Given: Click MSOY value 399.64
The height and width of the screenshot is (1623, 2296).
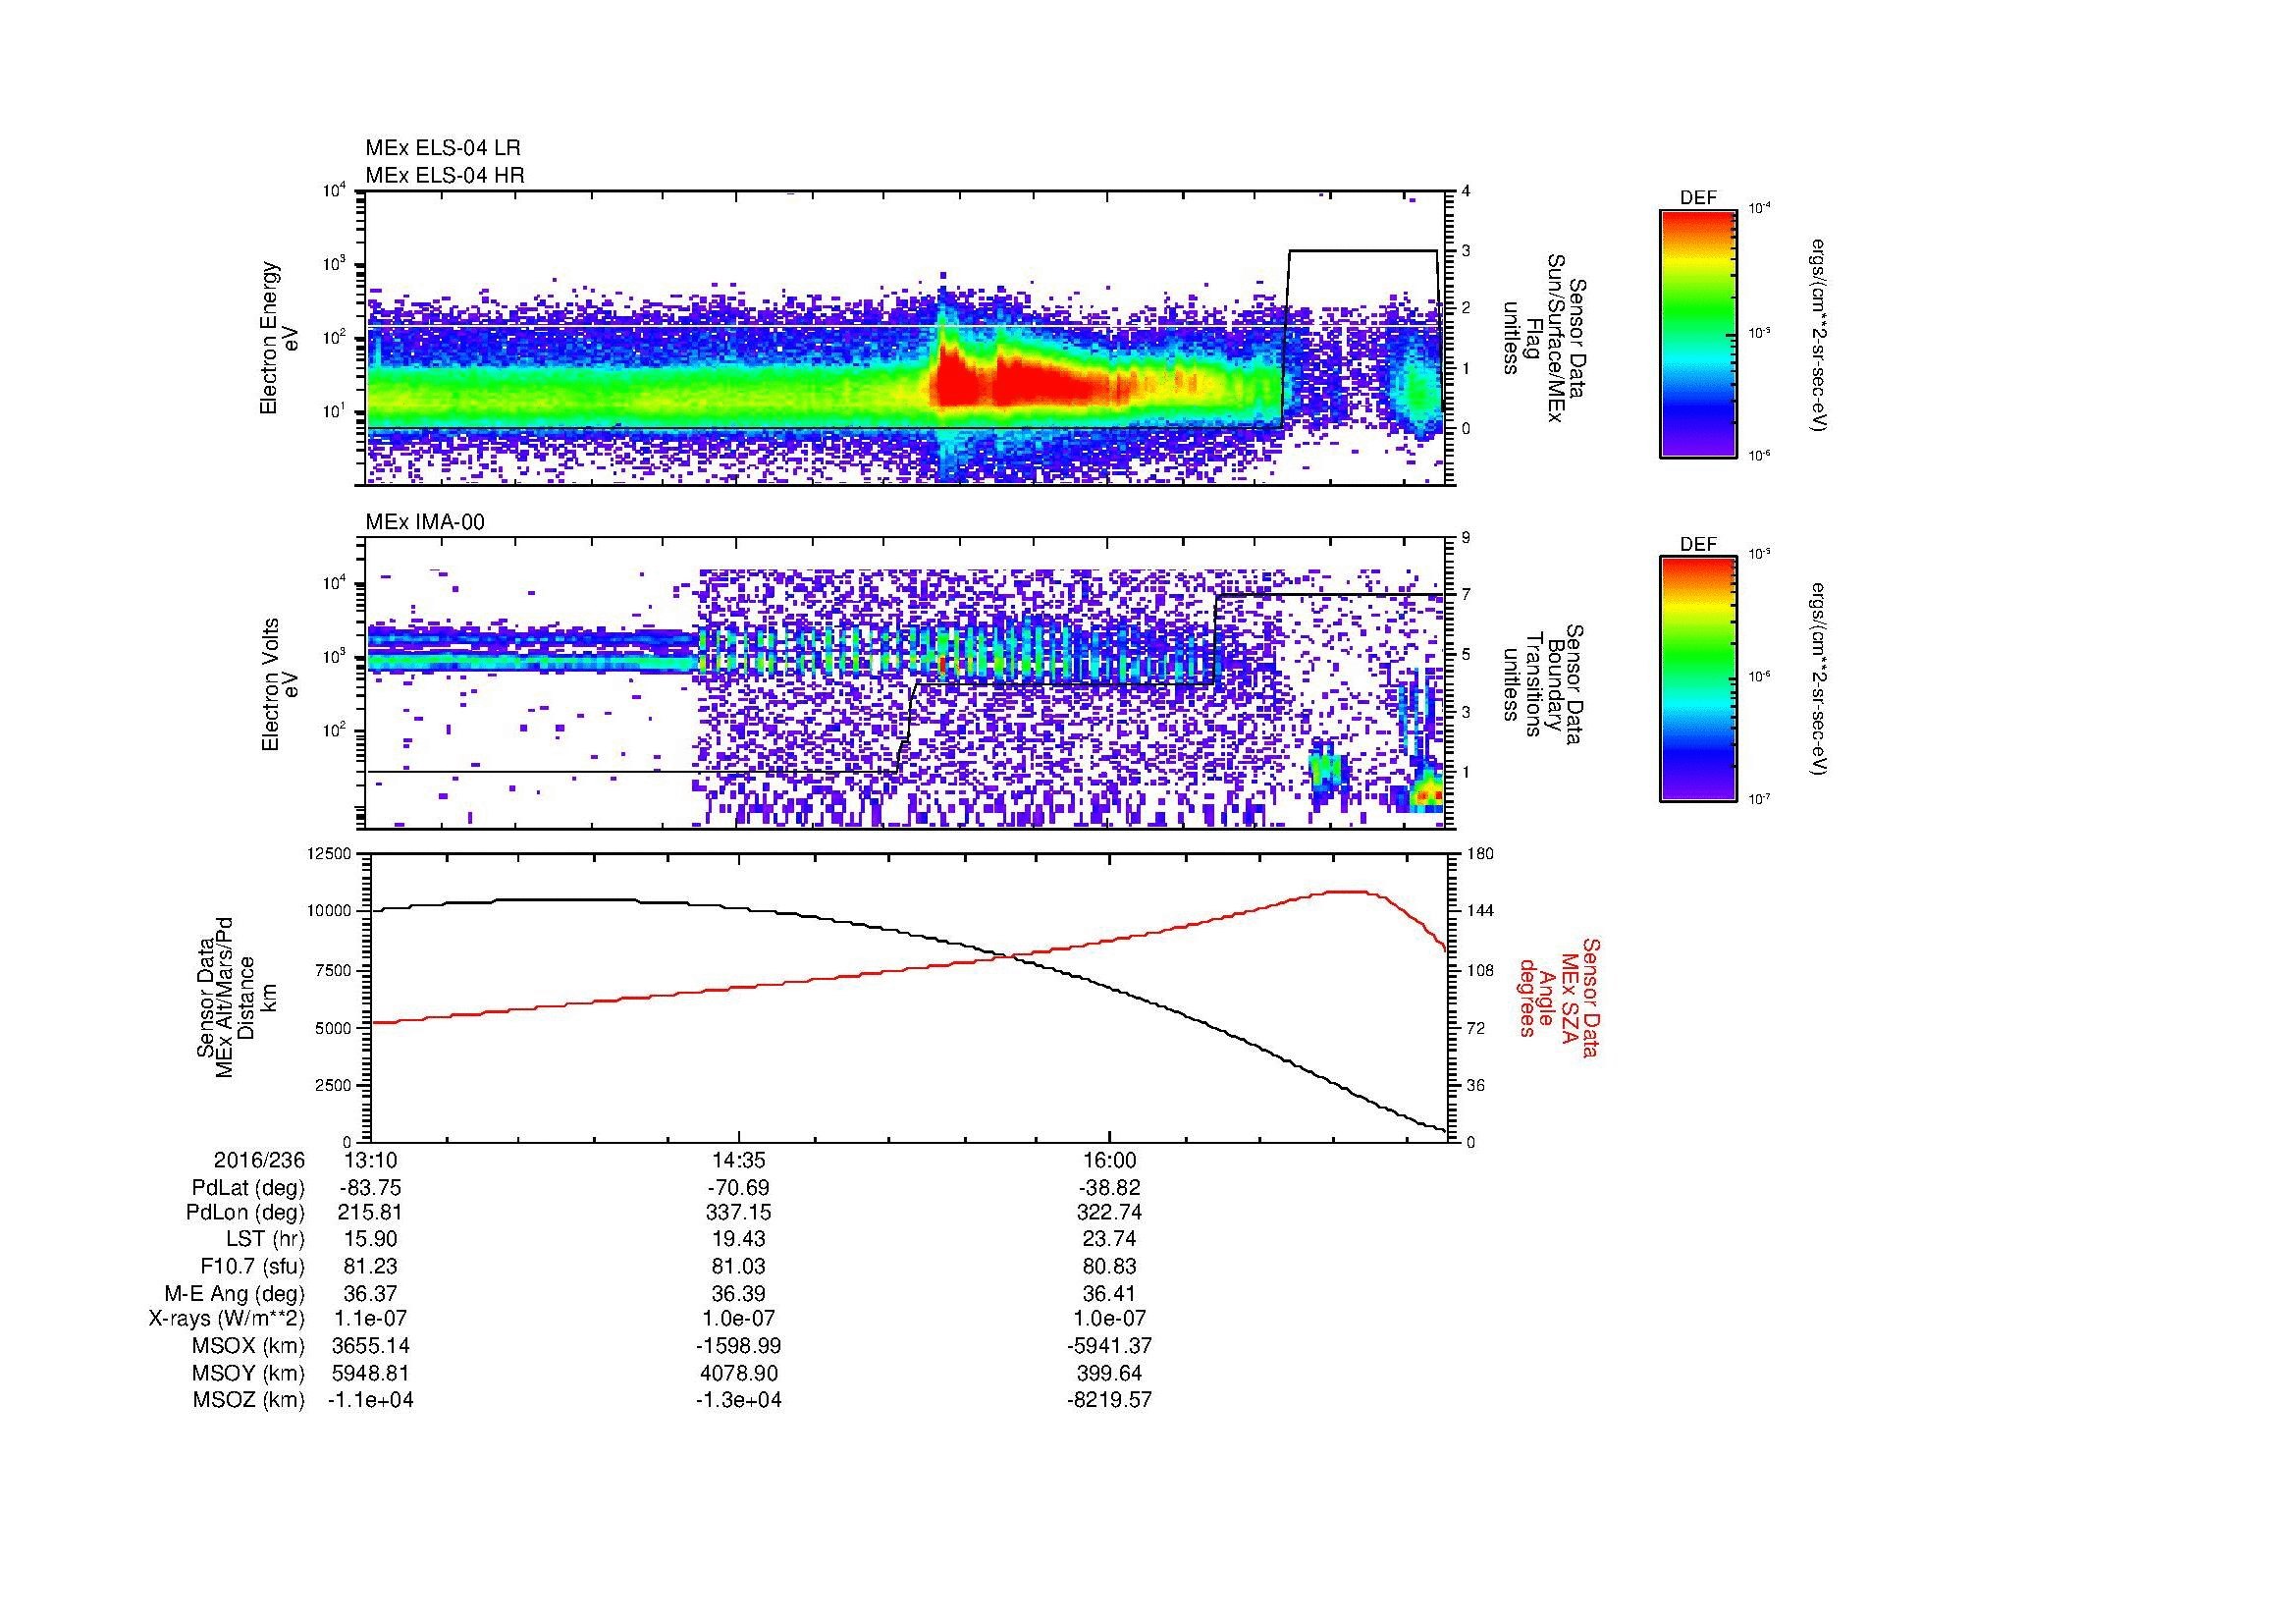Looking at the screenshot, I should [1110, 1373].
